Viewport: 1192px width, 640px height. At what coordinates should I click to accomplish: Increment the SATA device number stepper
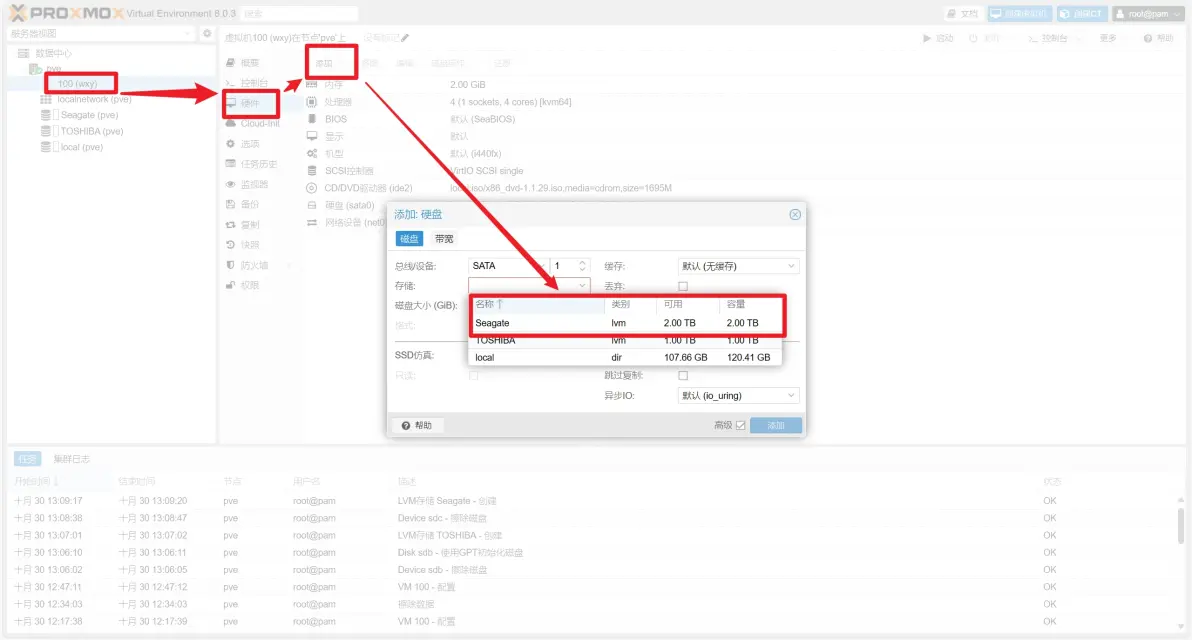point(581,261)
